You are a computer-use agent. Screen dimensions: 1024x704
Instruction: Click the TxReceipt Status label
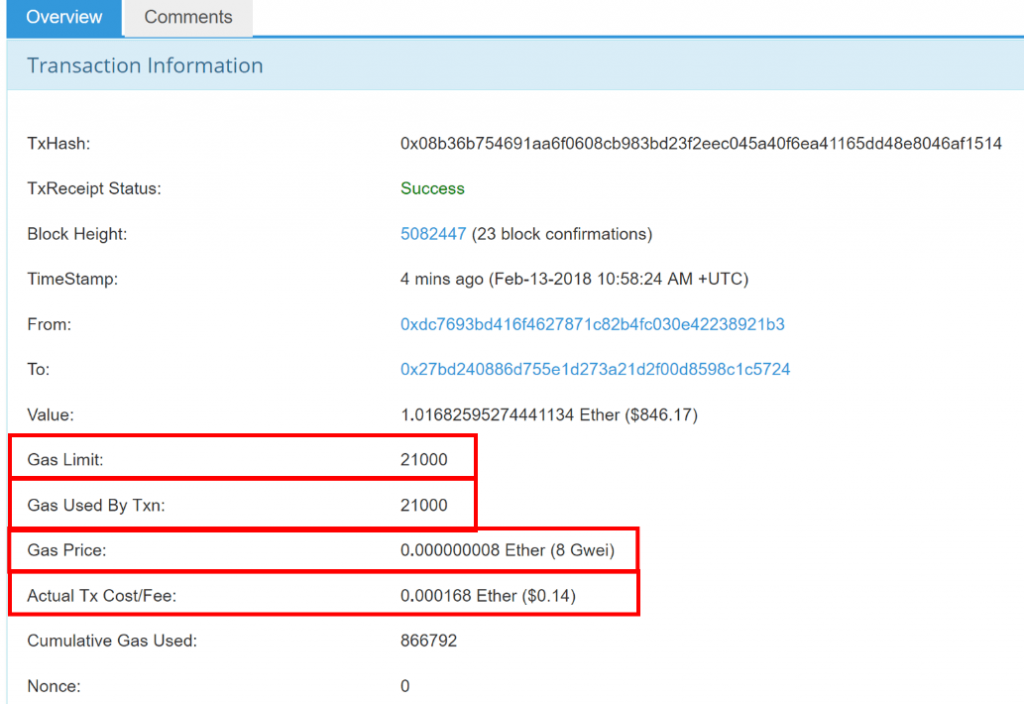pyautogui.click(x=94, y=188)
